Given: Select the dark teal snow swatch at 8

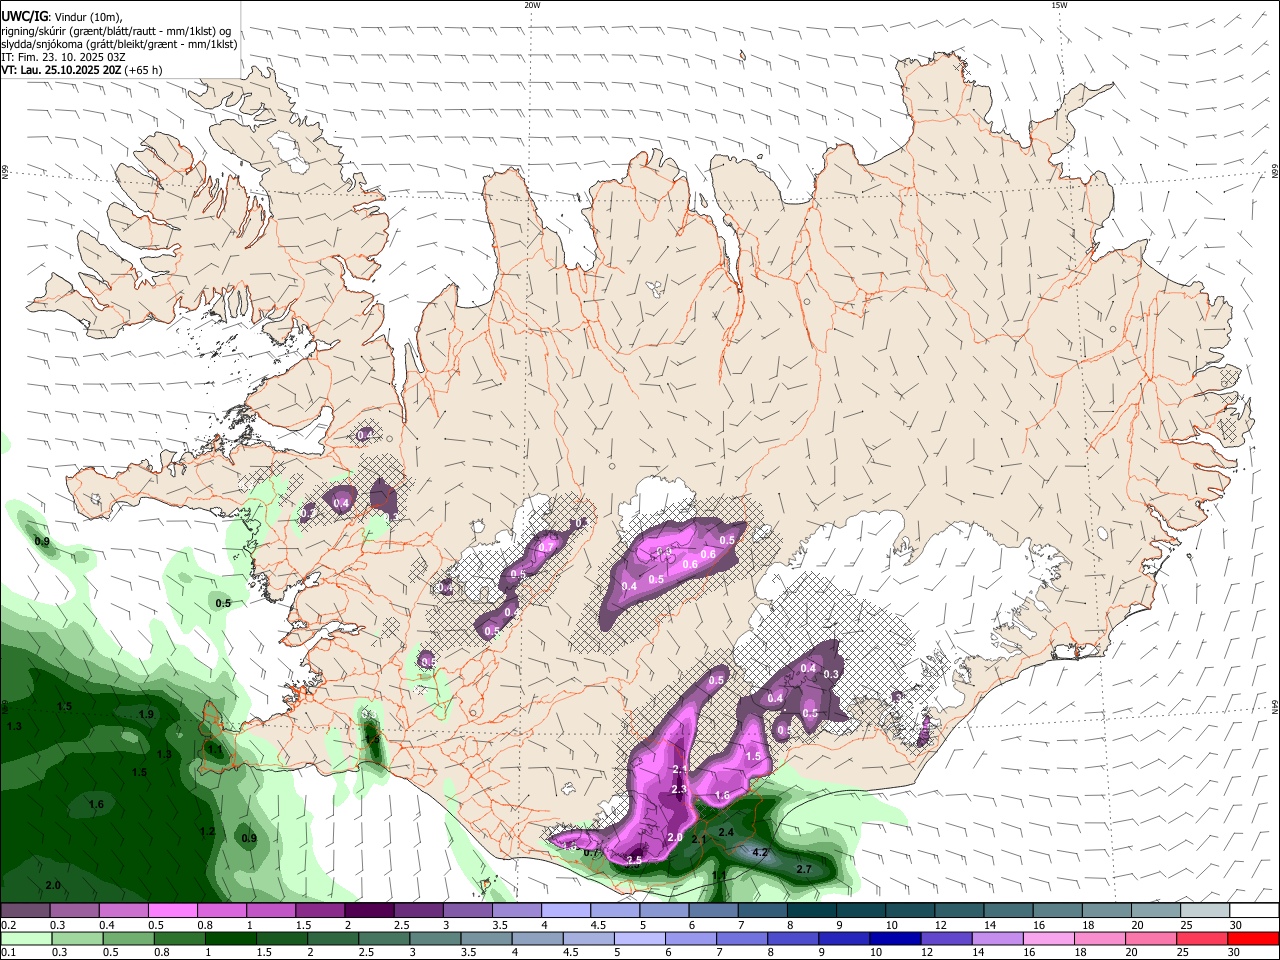Looking at the screenshot, I should point(811,910).
